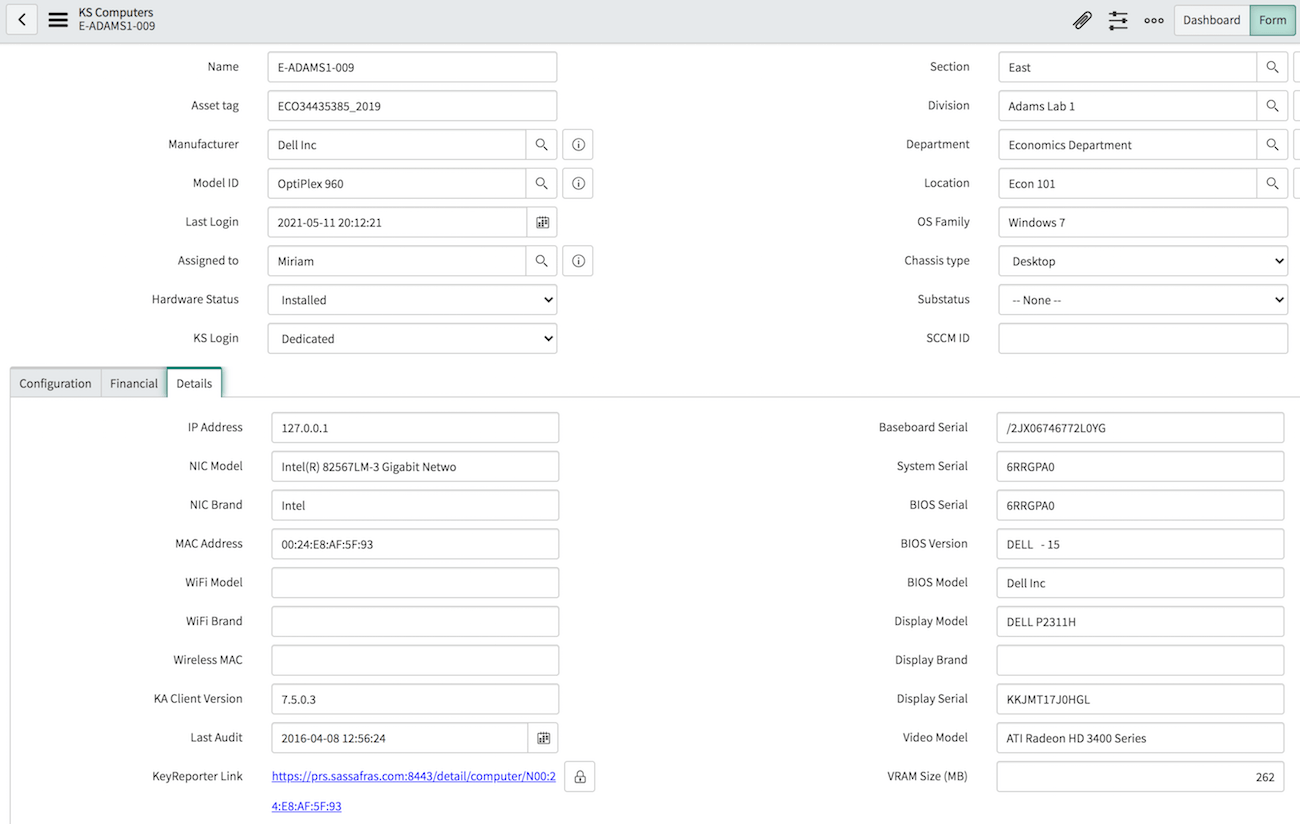Image resolution: width=1300 pixels, height=824 pixels.
Task: Look up the Department field value
Action: (x=1272, y=145)
